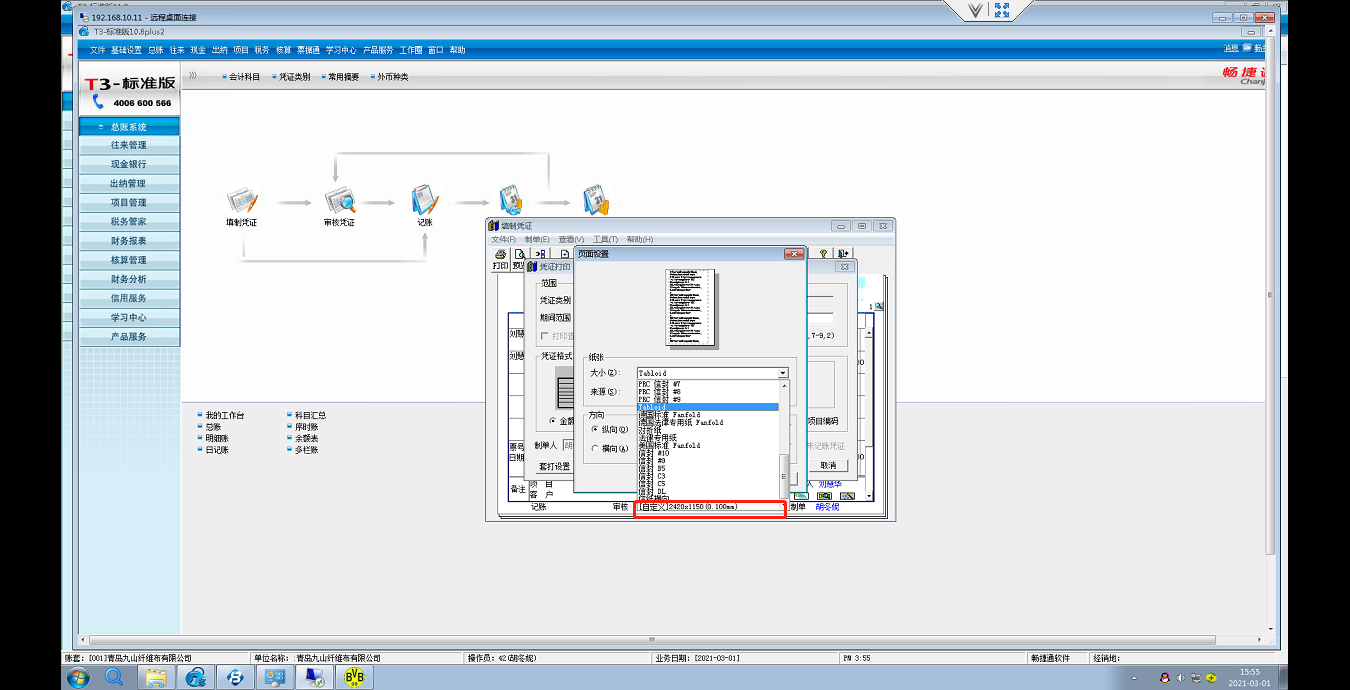Open the 外币种类 shortcut link

tap(392, 77)
